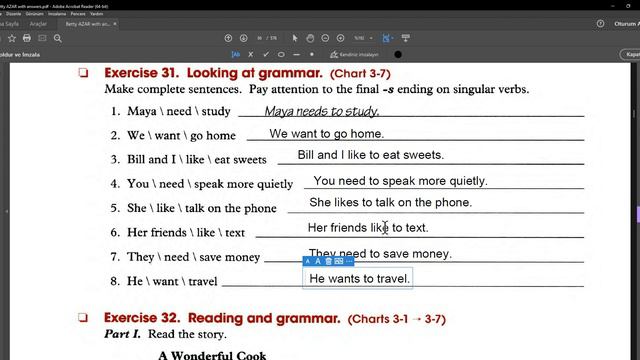Delete the text box with trash icon
This screenshot has width=640, height=360.
click(328, 261)
